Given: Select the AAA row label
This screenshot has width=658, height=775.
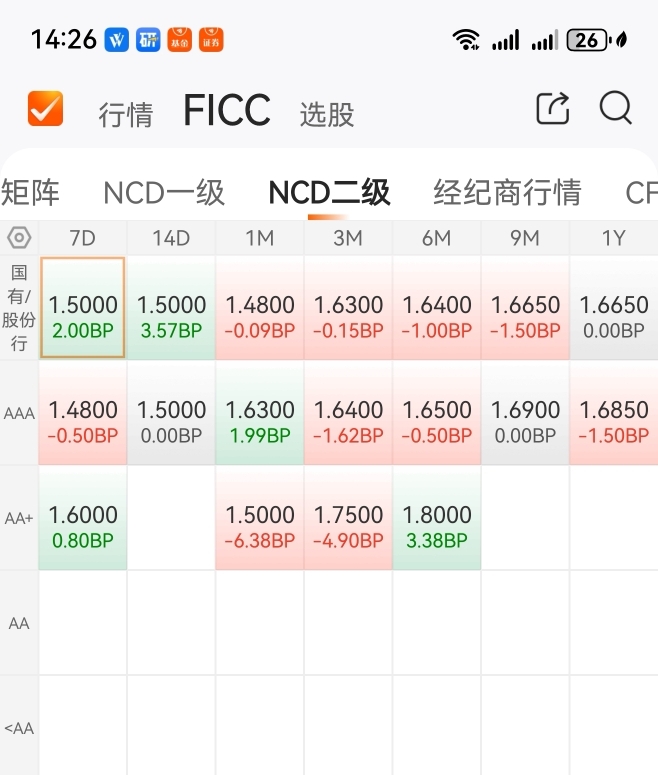Looking at the screenshot, I should (x=19, y=413).
